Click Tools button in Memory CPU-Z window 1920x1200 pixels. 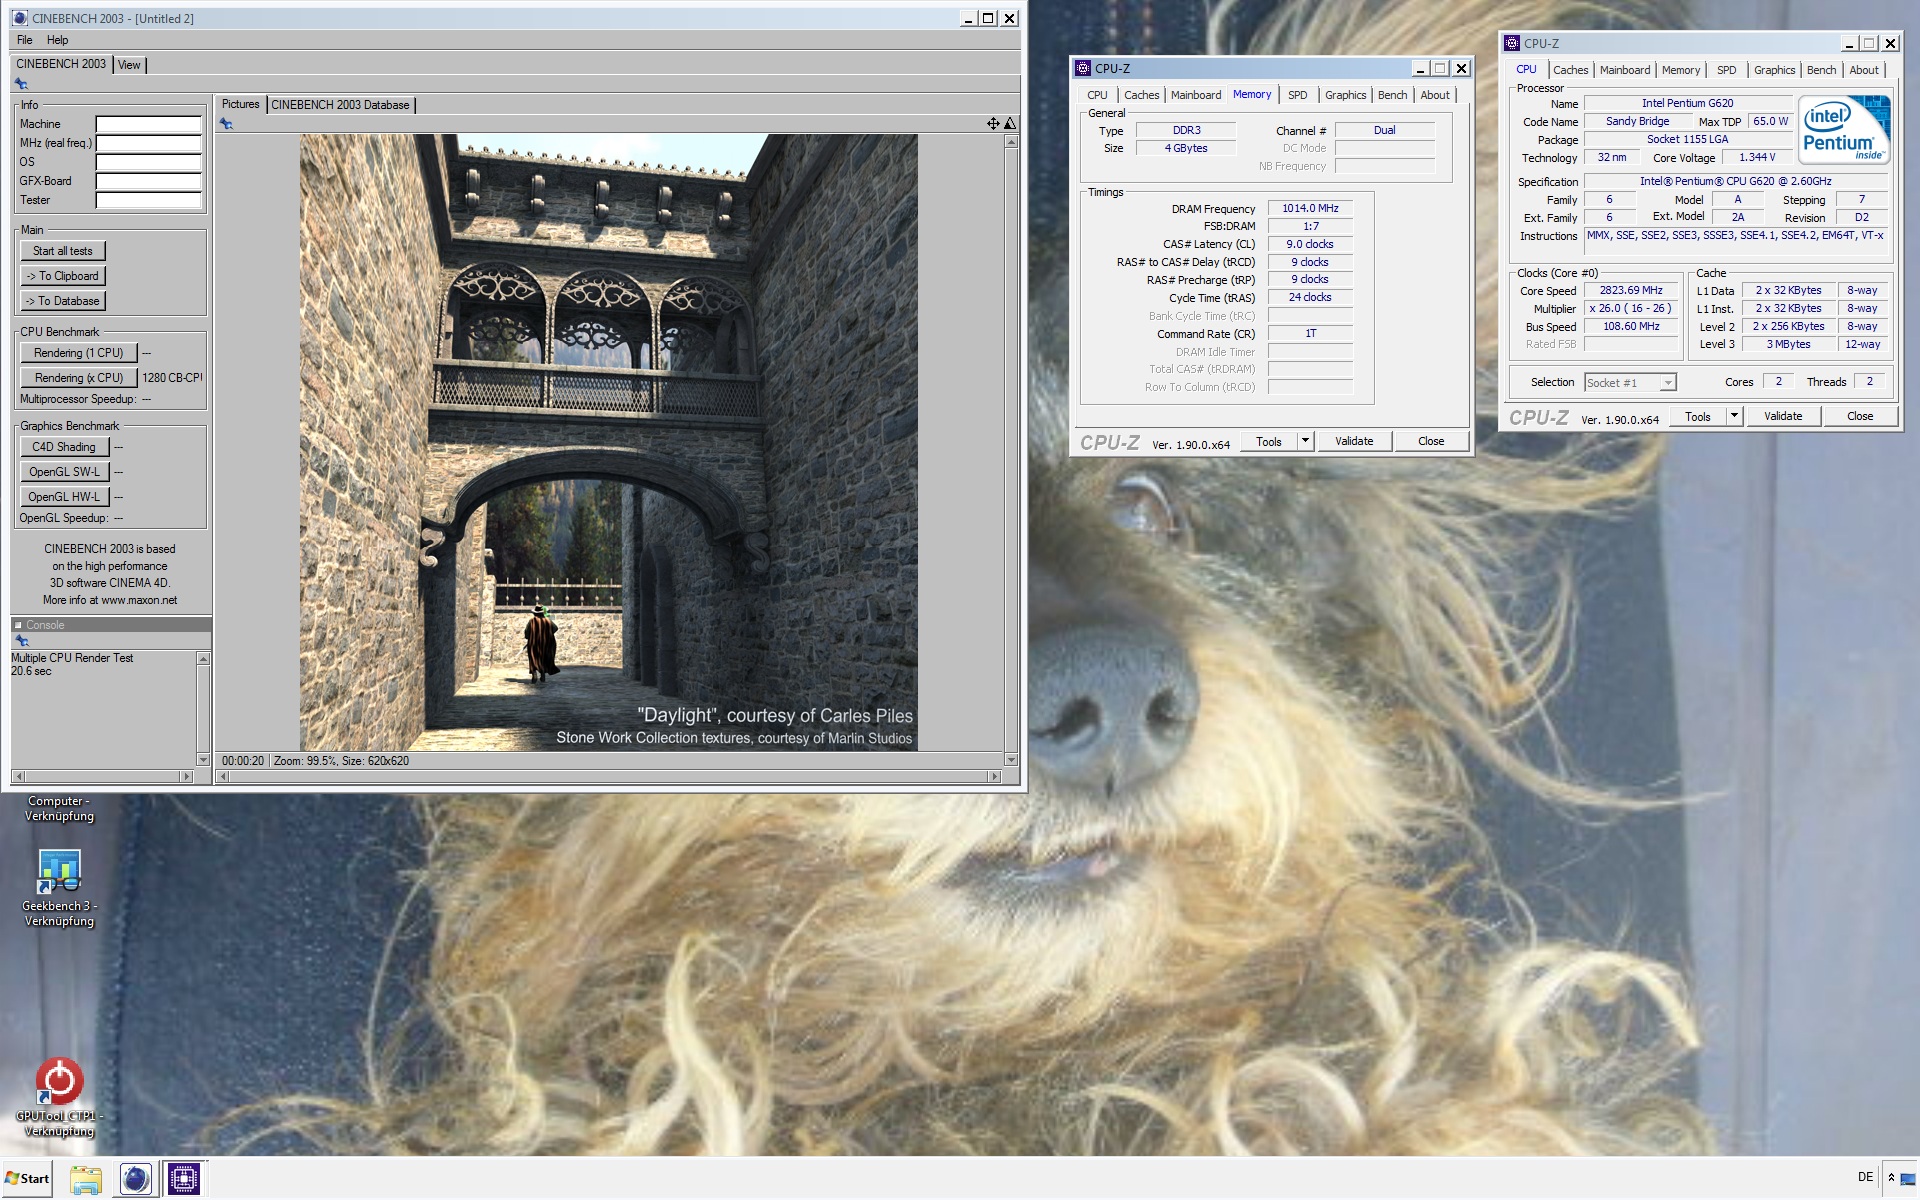point(1269,441)
